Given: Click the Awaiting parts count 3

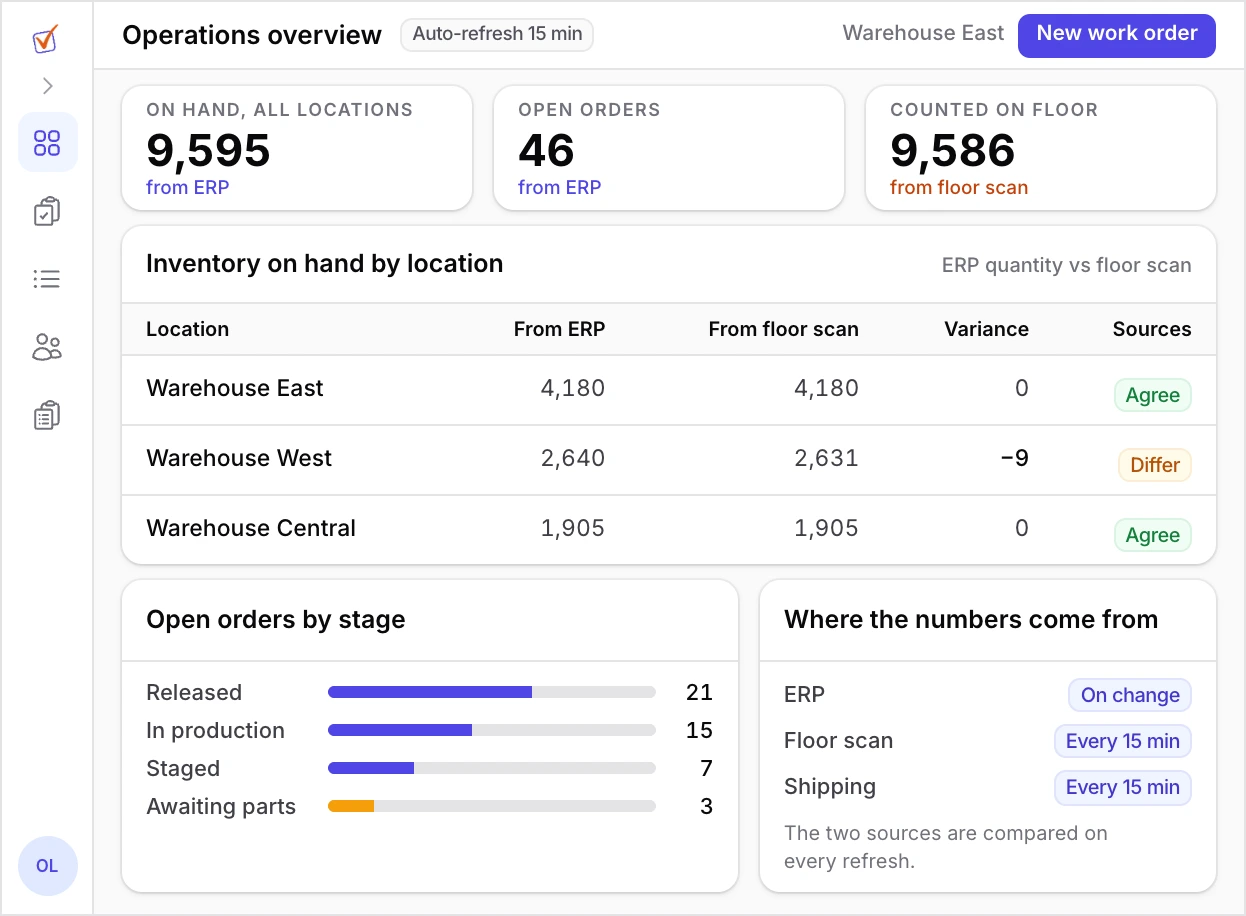Looking at the screenshot, I should pos(706,806).
